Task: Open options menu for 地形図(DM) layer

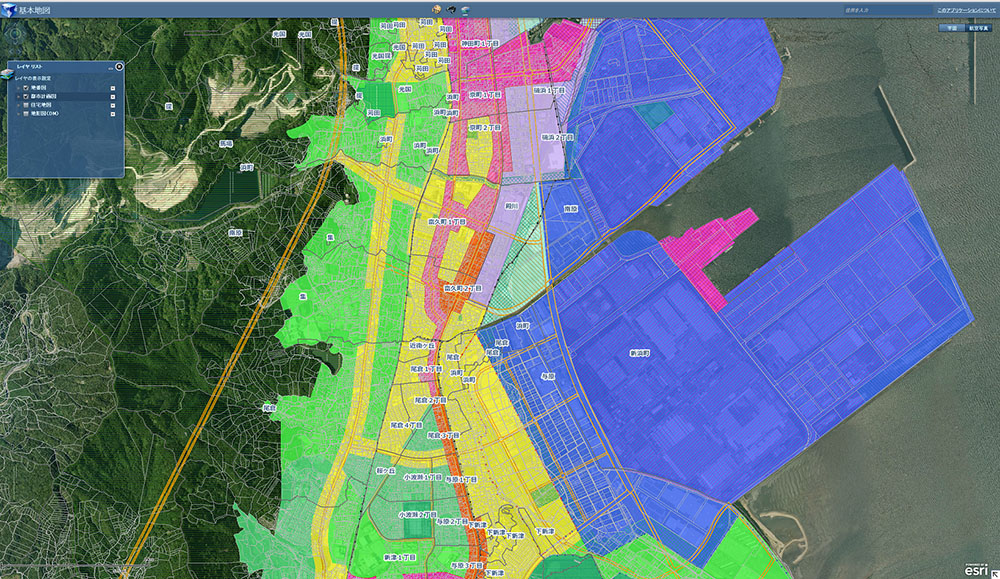Action: click(113, 113)
